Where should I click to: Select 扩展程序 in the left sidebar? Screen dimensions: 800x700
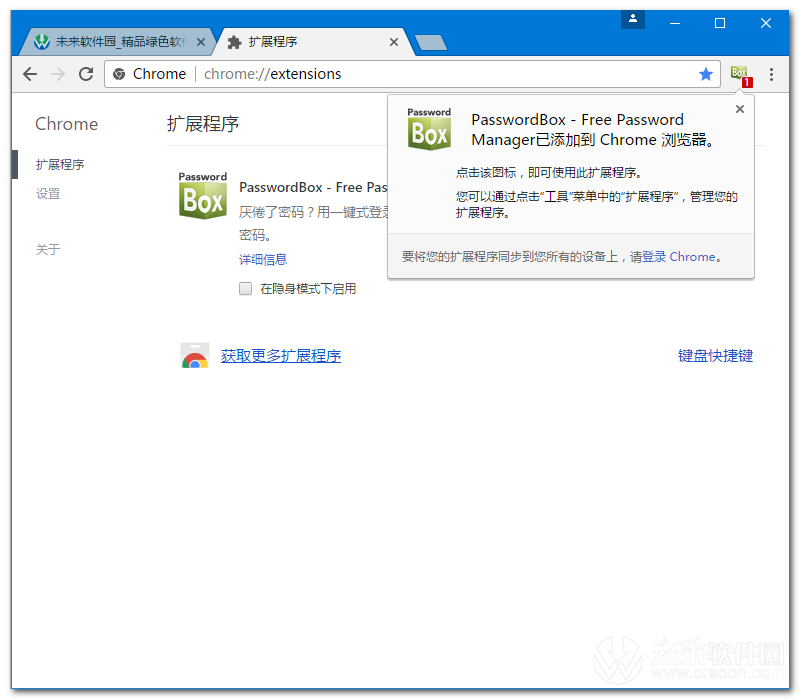[x=60, y=164]
